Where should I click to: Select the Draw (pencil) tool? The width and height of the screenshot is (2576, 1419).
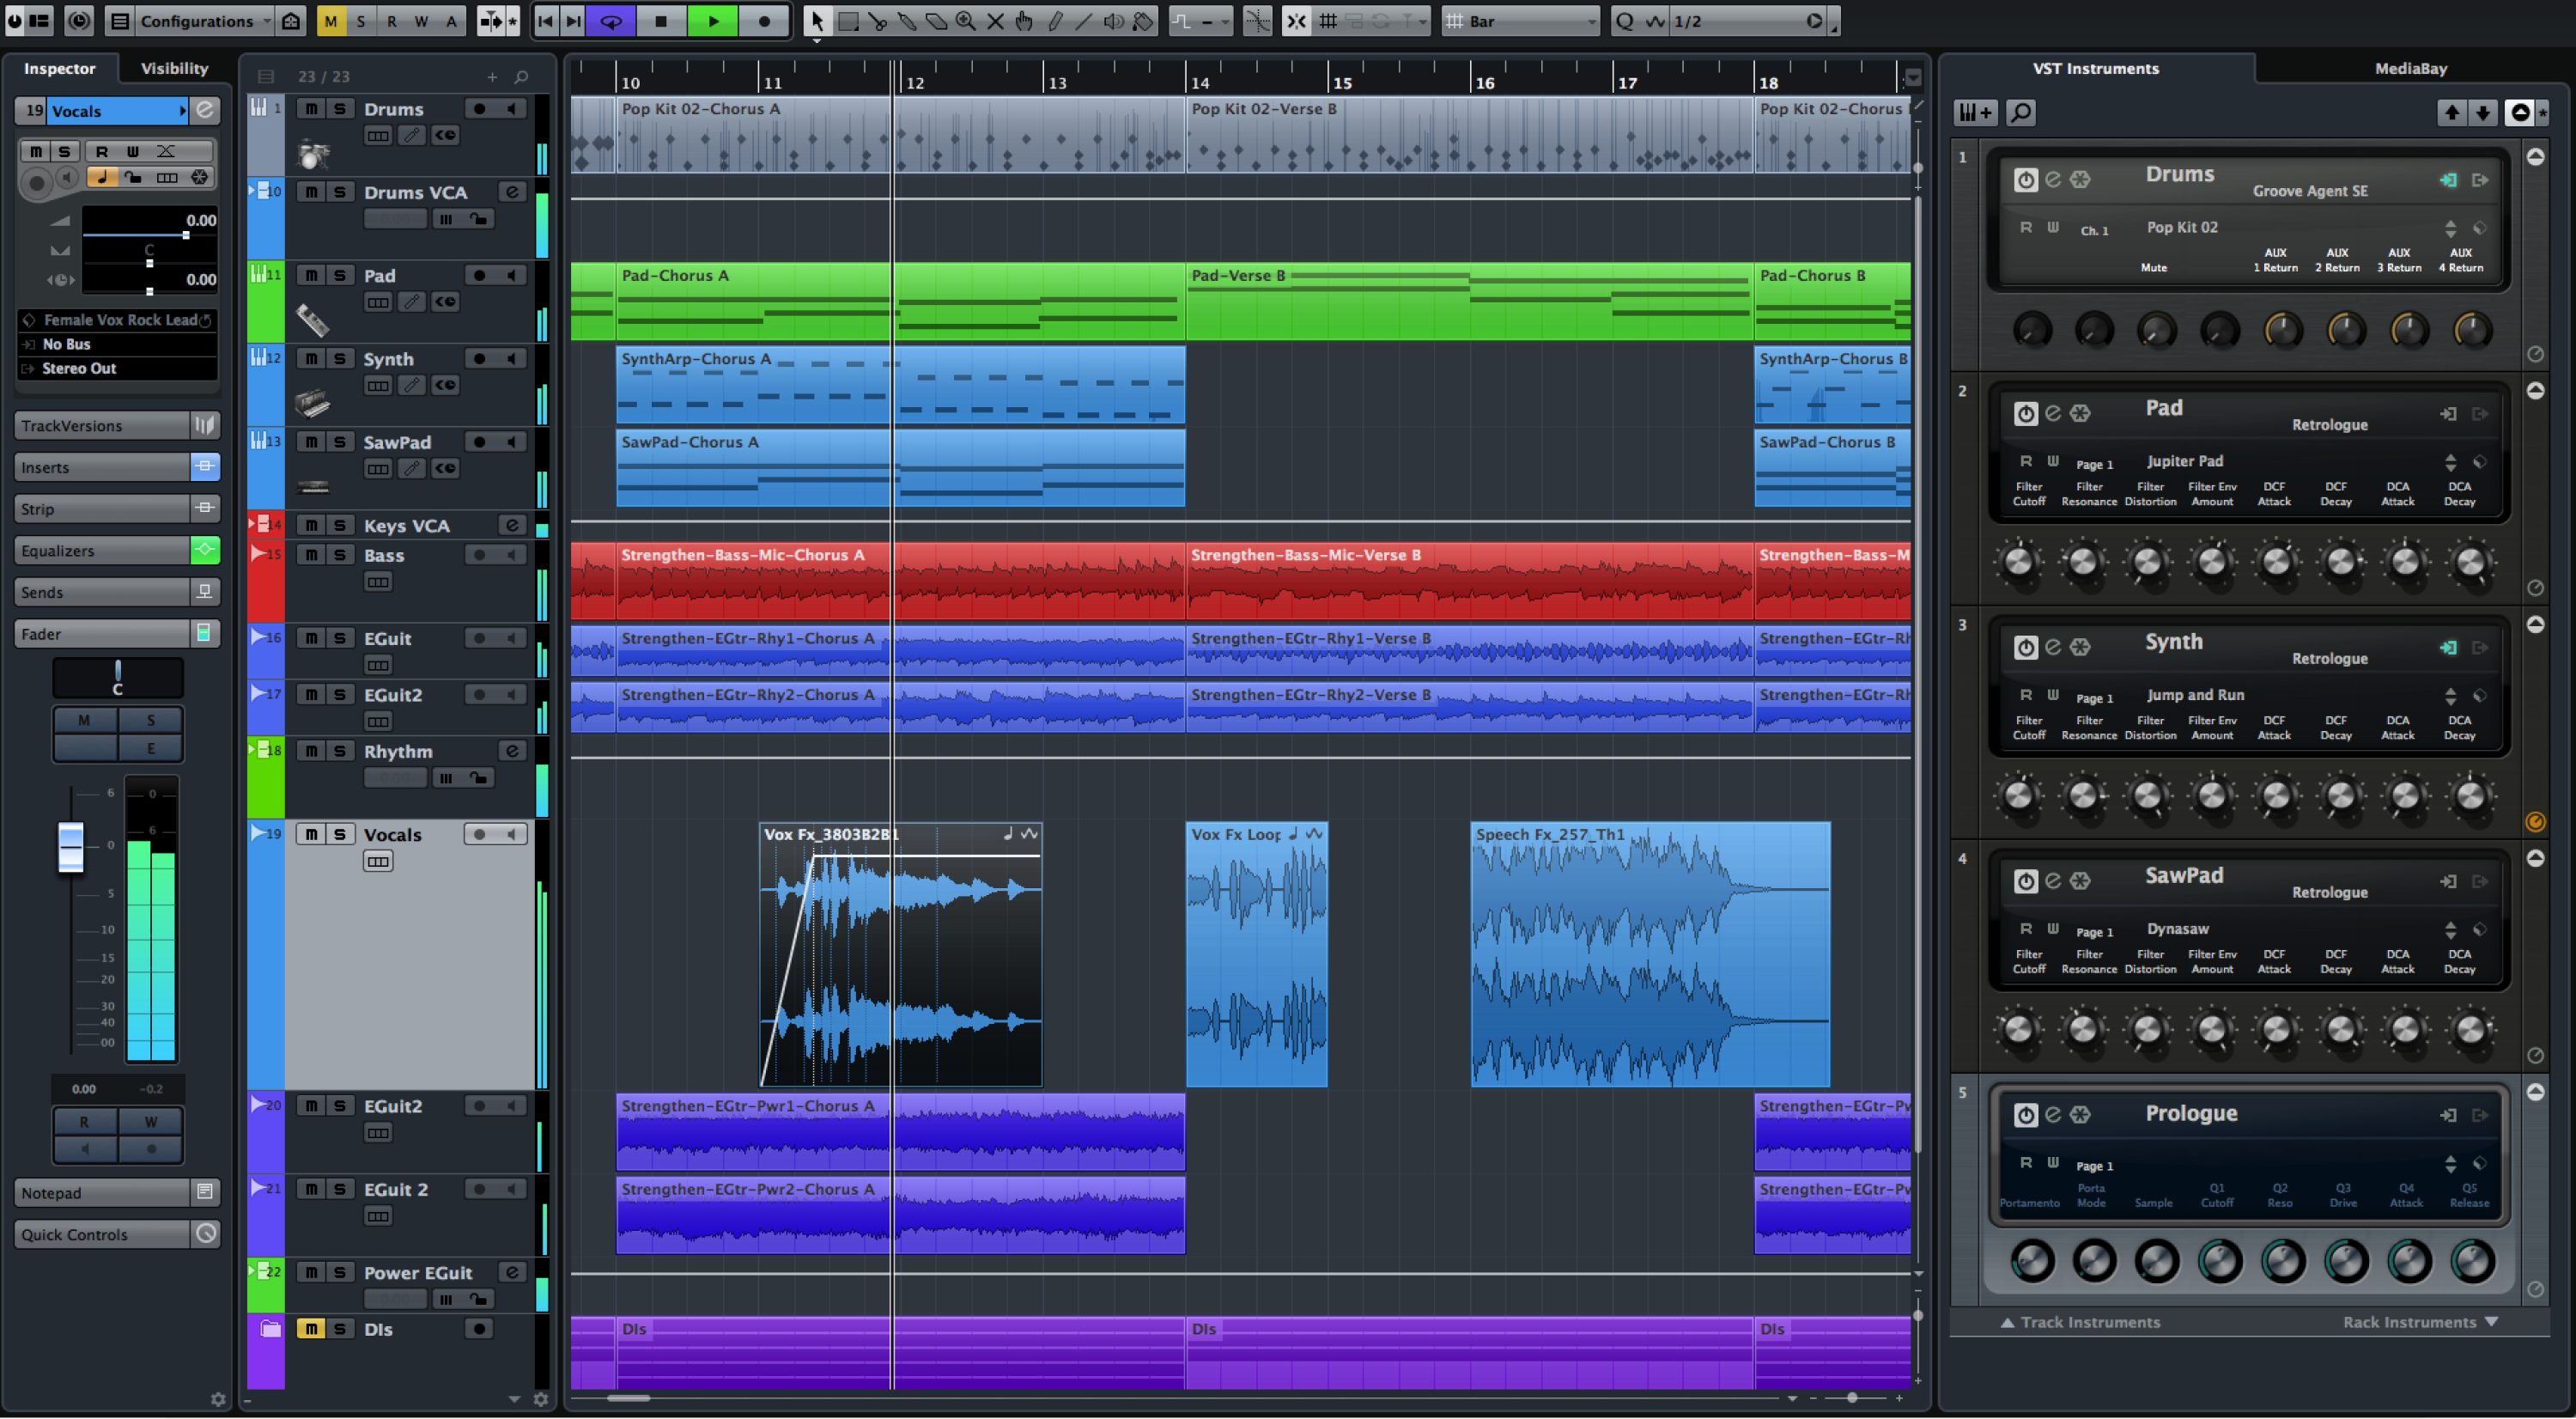pos(1058,20)
